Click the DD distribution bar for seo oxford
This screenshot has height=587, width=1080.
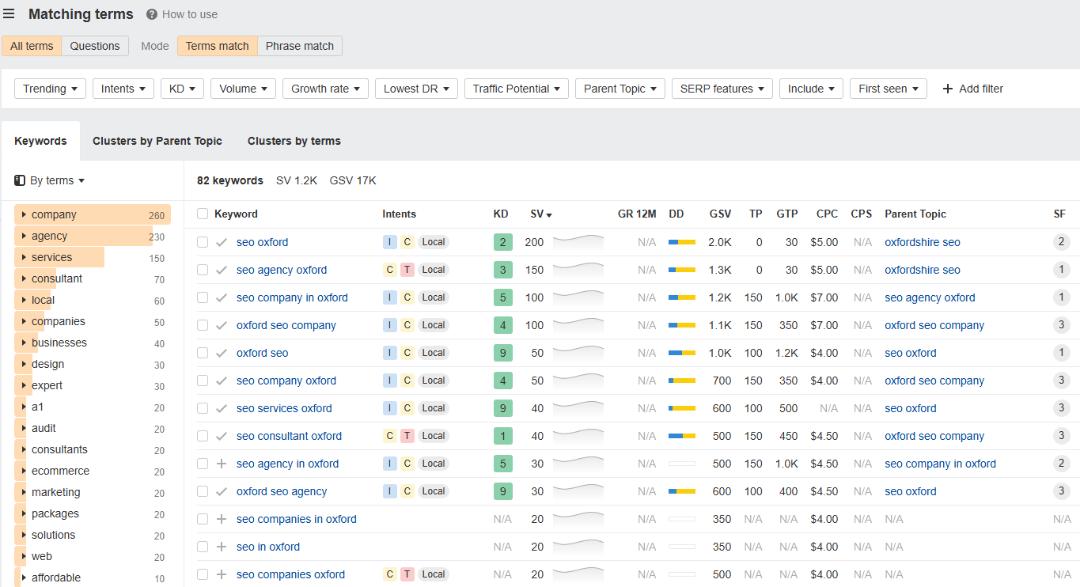681,242
